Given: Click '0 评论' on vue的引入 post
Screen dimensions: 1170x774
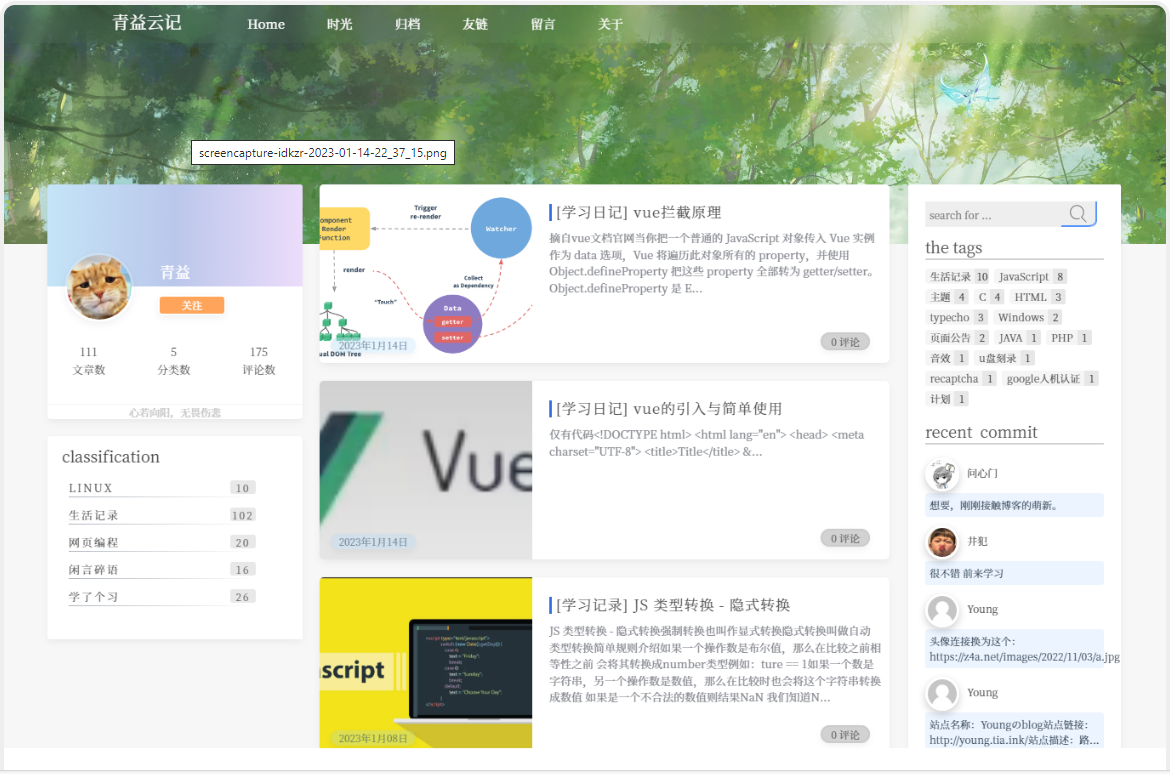Looking at the screenshot, I should (845, 538).
